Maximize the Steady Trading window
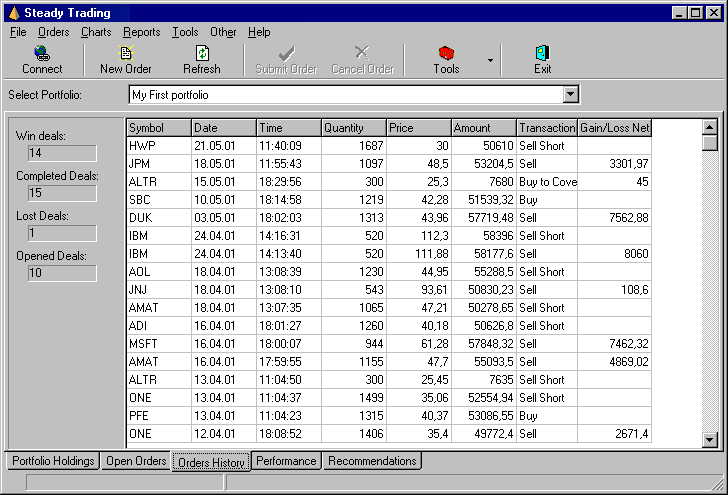This screenshot has width=728, height=495. click(696, 13)
